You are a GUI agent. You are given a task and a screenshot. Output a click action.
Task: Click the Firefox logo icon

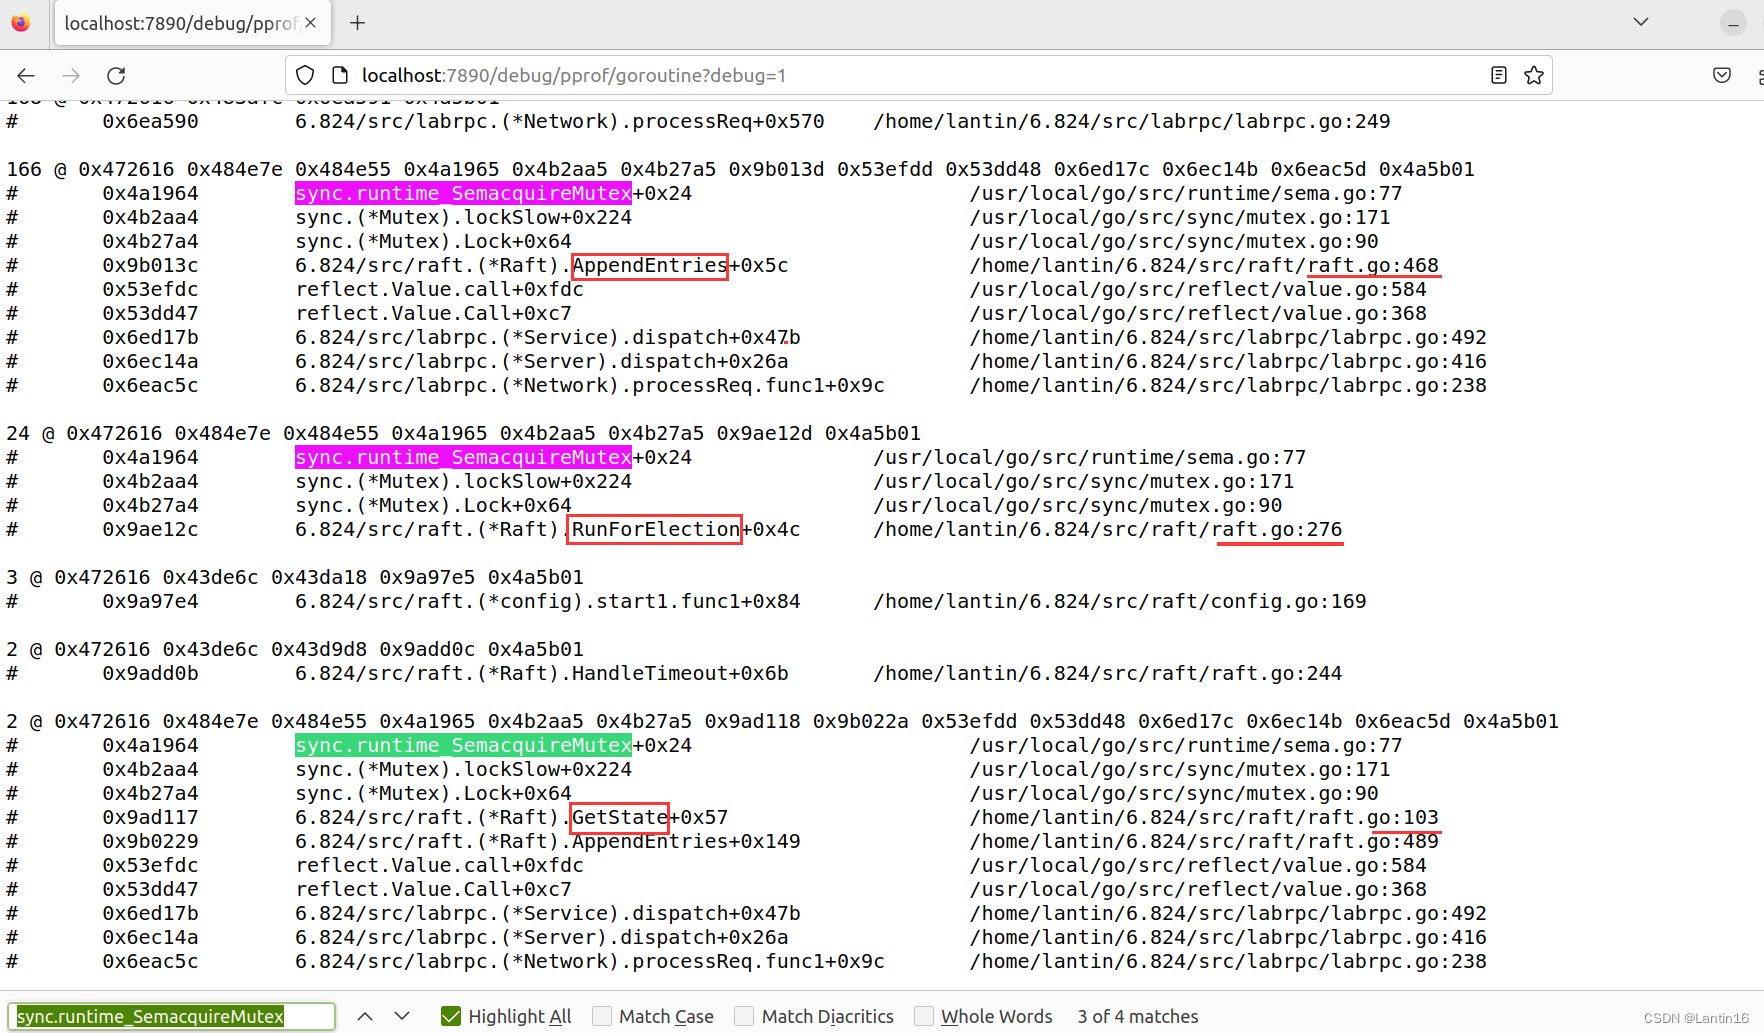21,22
